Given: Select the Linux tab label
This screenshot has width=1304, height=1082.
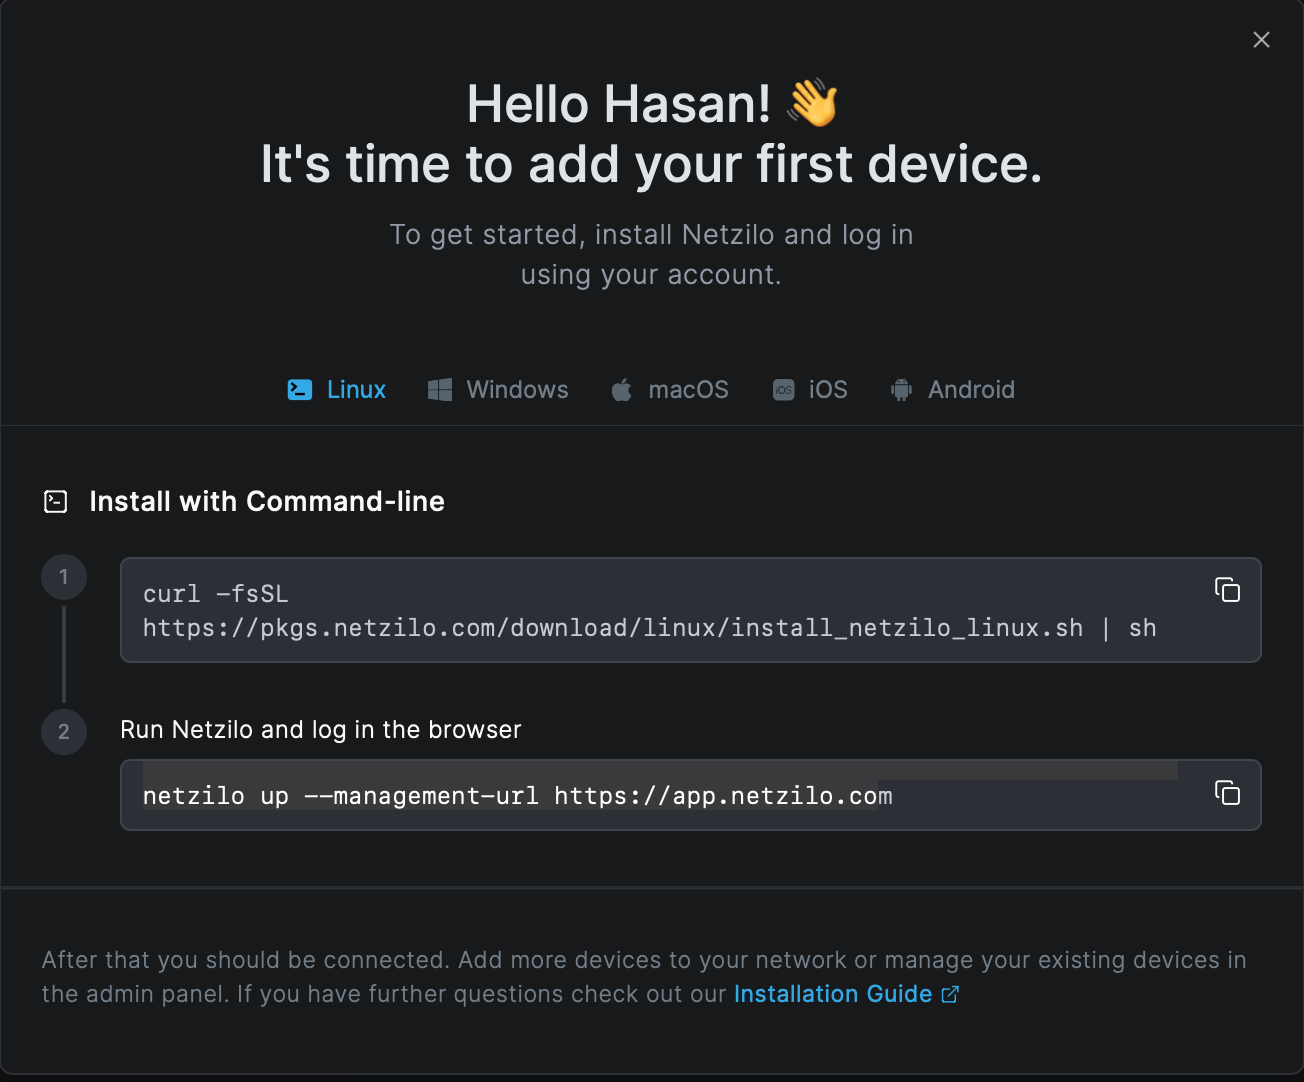Looking at the screenshot, I should point(356,390).
